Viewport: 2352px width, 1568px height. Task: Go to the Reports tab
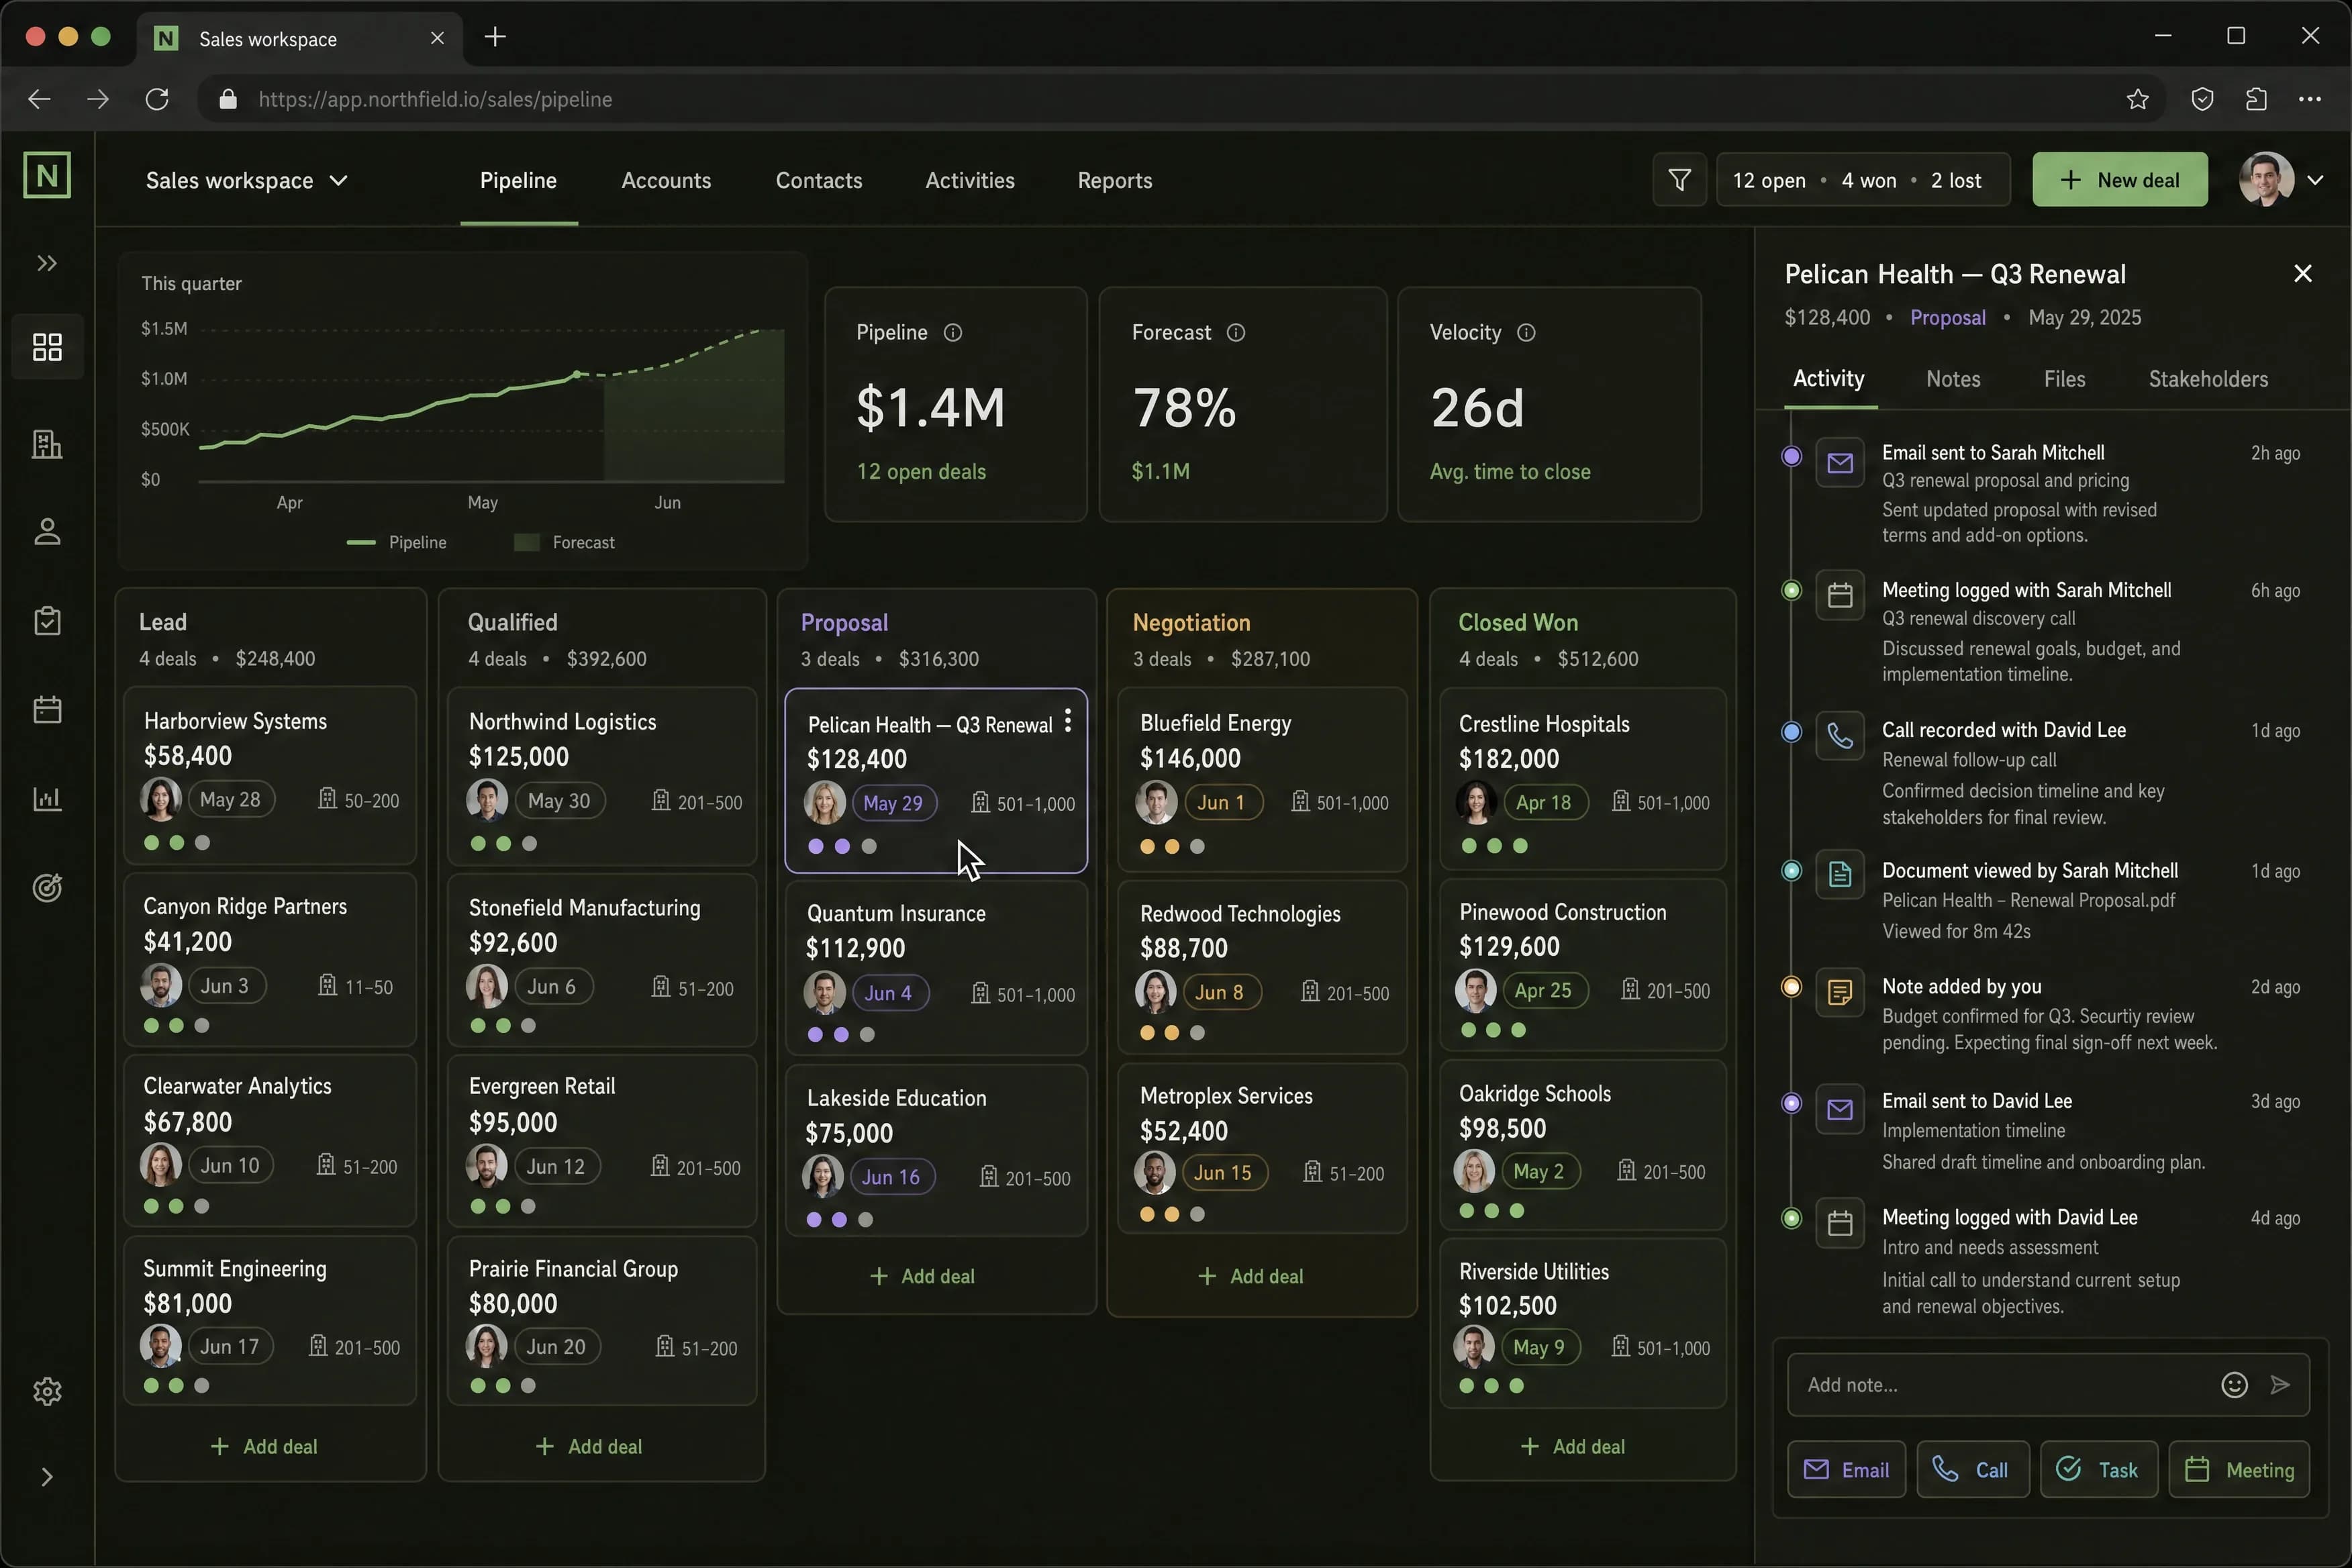coord(1115,181)
